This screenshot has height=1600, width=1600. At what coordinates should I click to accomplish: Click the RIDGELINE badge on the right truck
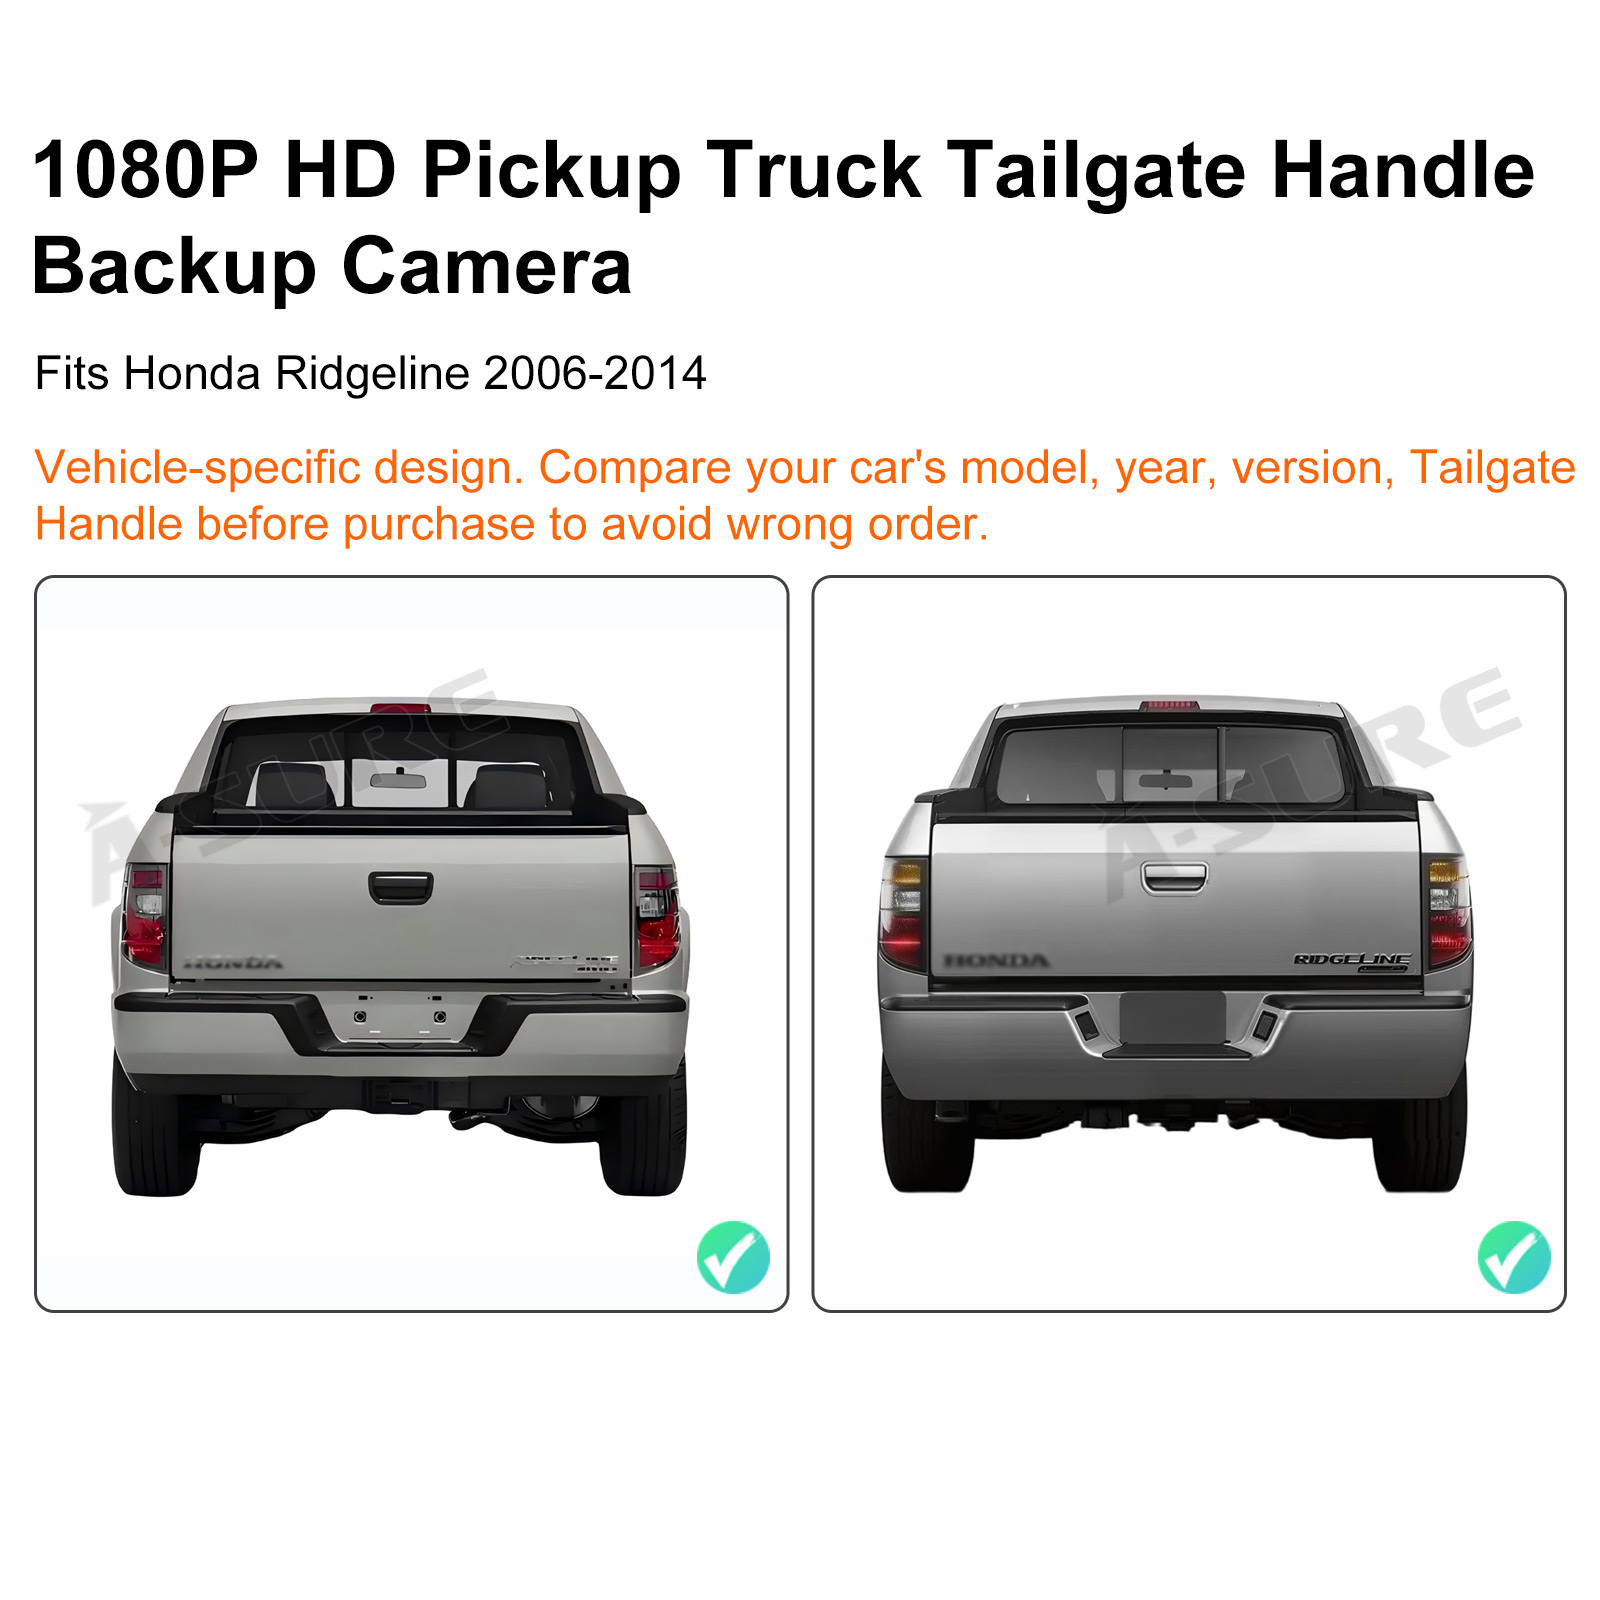click(x=1352, y=961)
